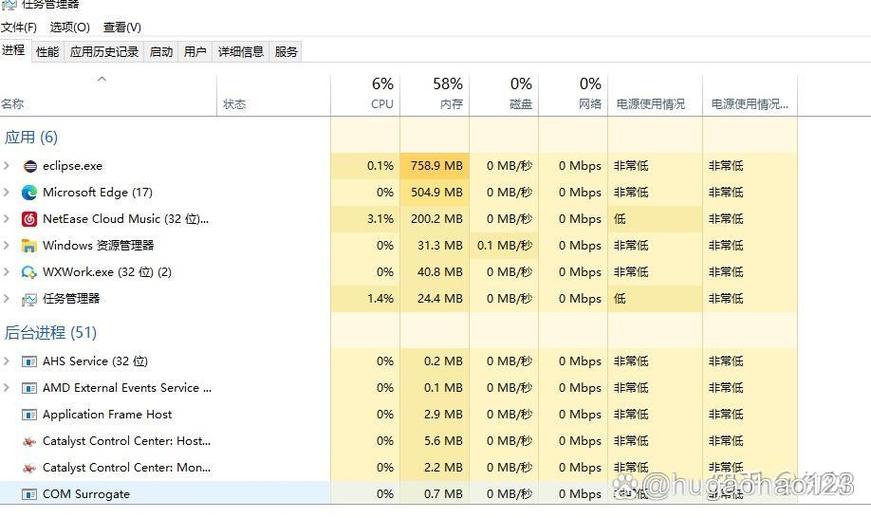Click the Catalyst Control Center: Host icon
The width and height of the screenshot is (871, 518).
(29, 441)
